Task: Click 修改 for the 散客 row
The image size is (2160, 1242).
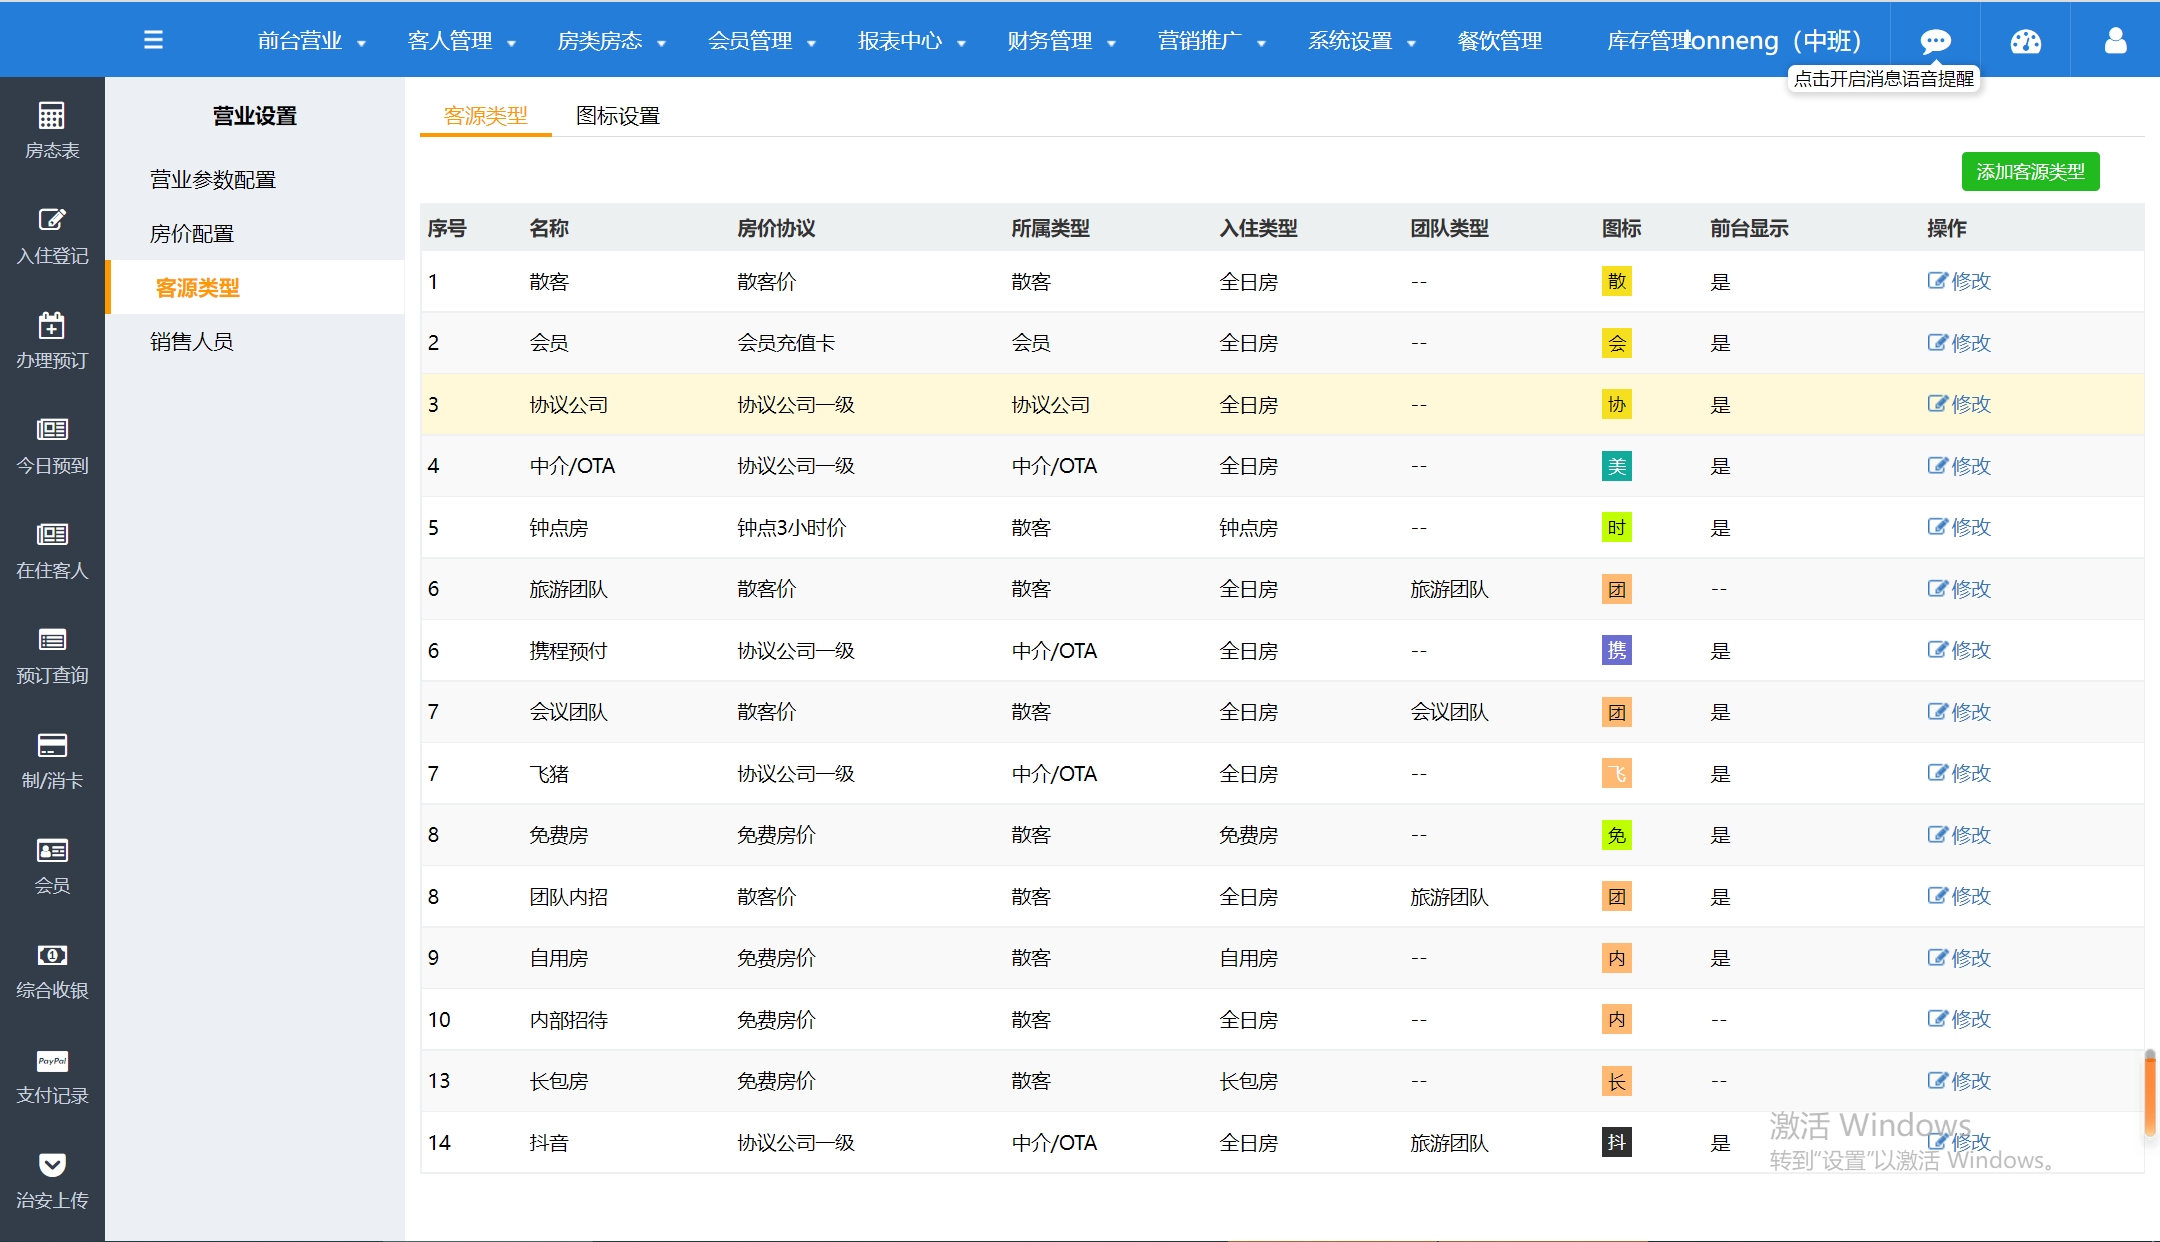Action: (x=1959, y=281)
